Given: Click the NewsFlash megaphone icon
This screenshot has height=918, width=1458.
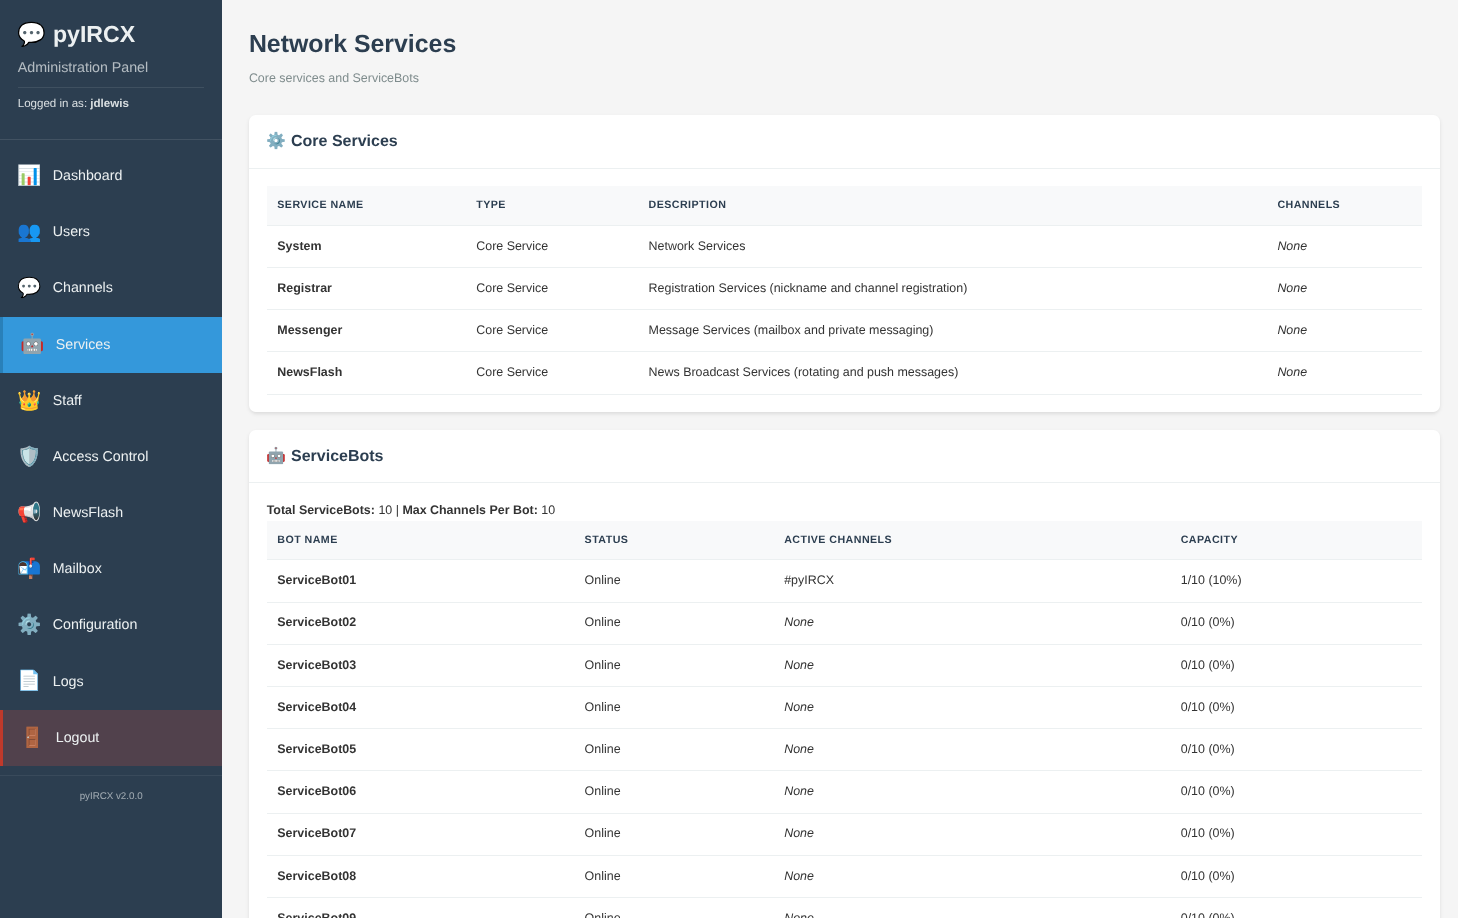Looking at the screenshot, I should pos(29,513).
